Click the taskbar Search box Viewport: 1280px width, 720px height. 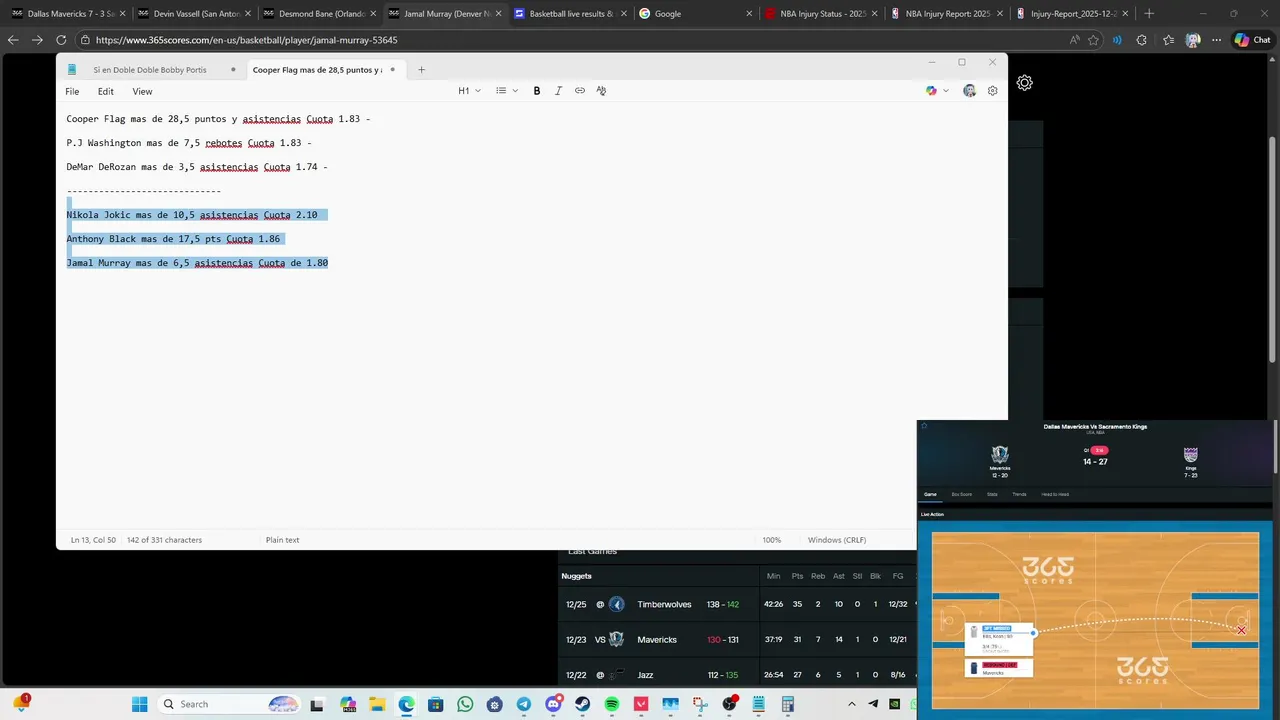click(230, 704)
